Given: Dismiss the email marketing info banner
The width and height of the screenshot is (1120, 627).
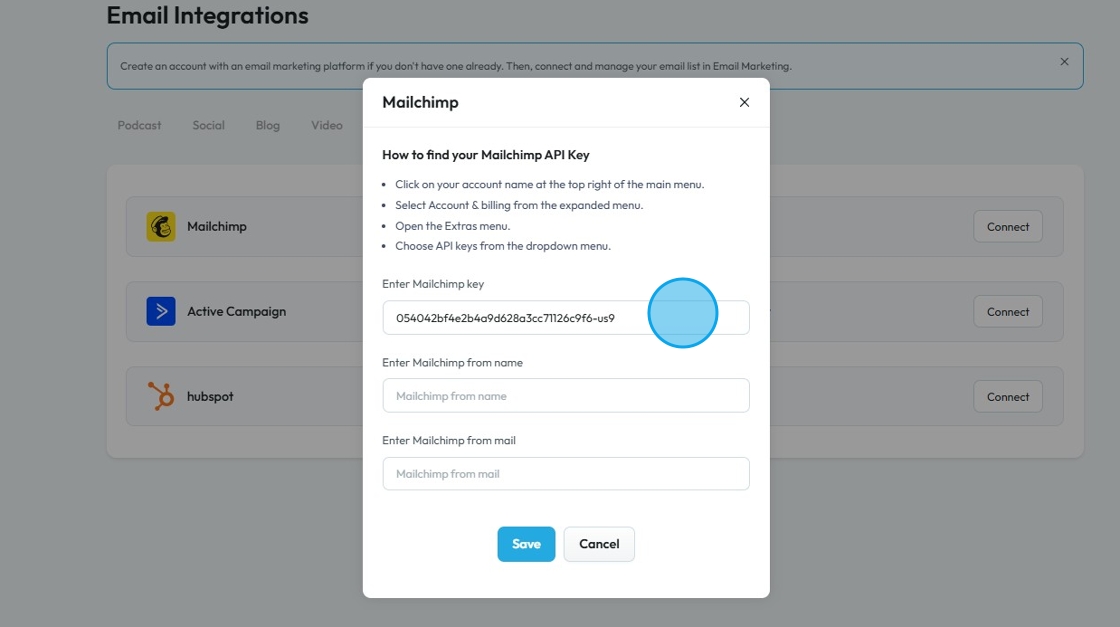Looking at the screenshot, I should pos(1064,62).
